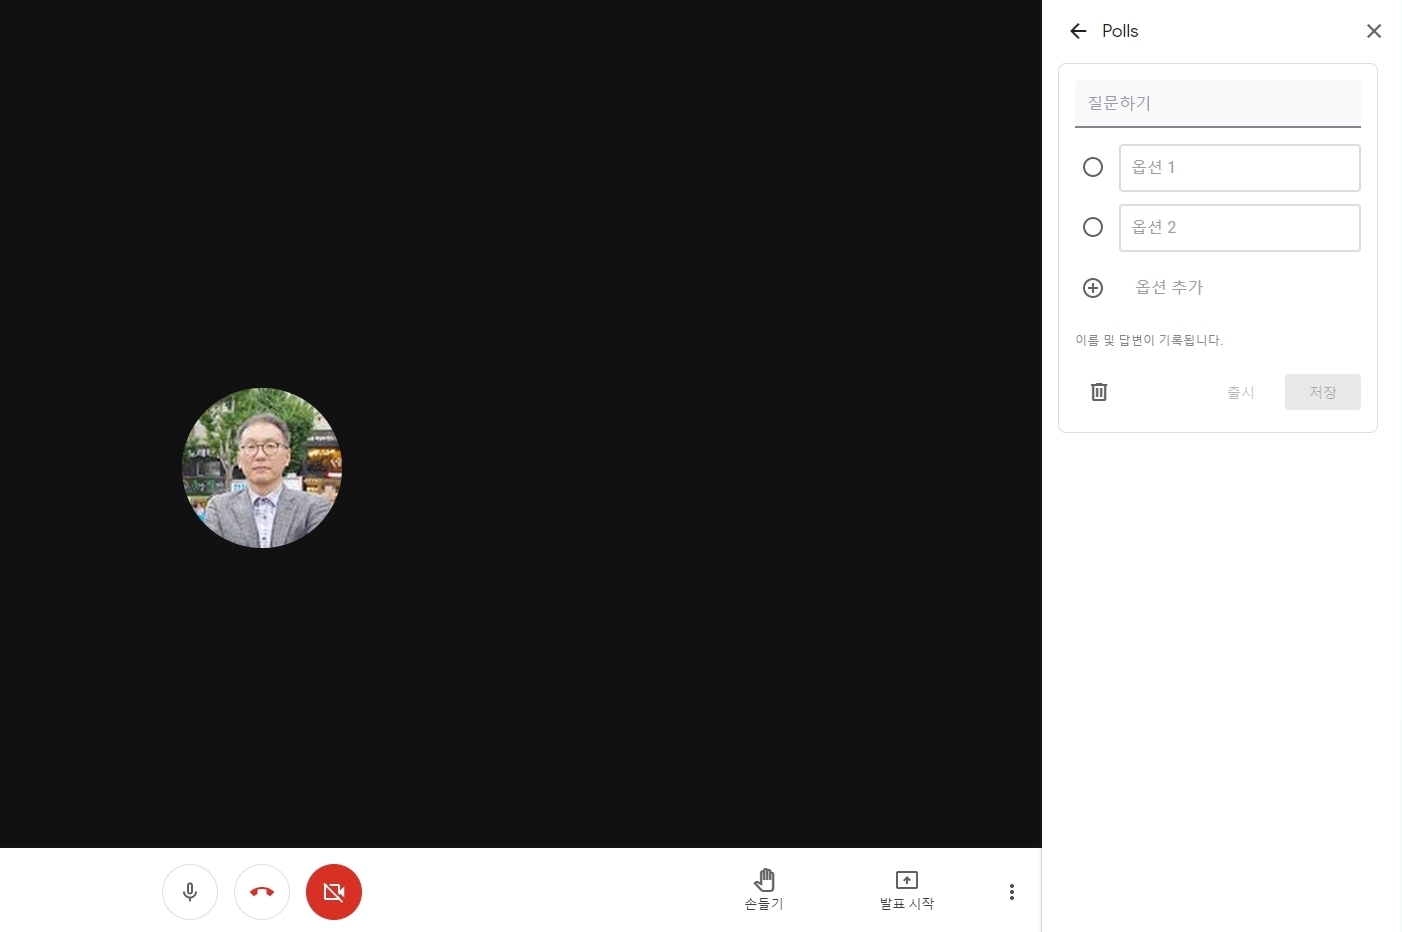The width and height of the screenshot is (1402, 932).
Task: Delete the poll with trash icon
Action: [x=1099, y=392]
